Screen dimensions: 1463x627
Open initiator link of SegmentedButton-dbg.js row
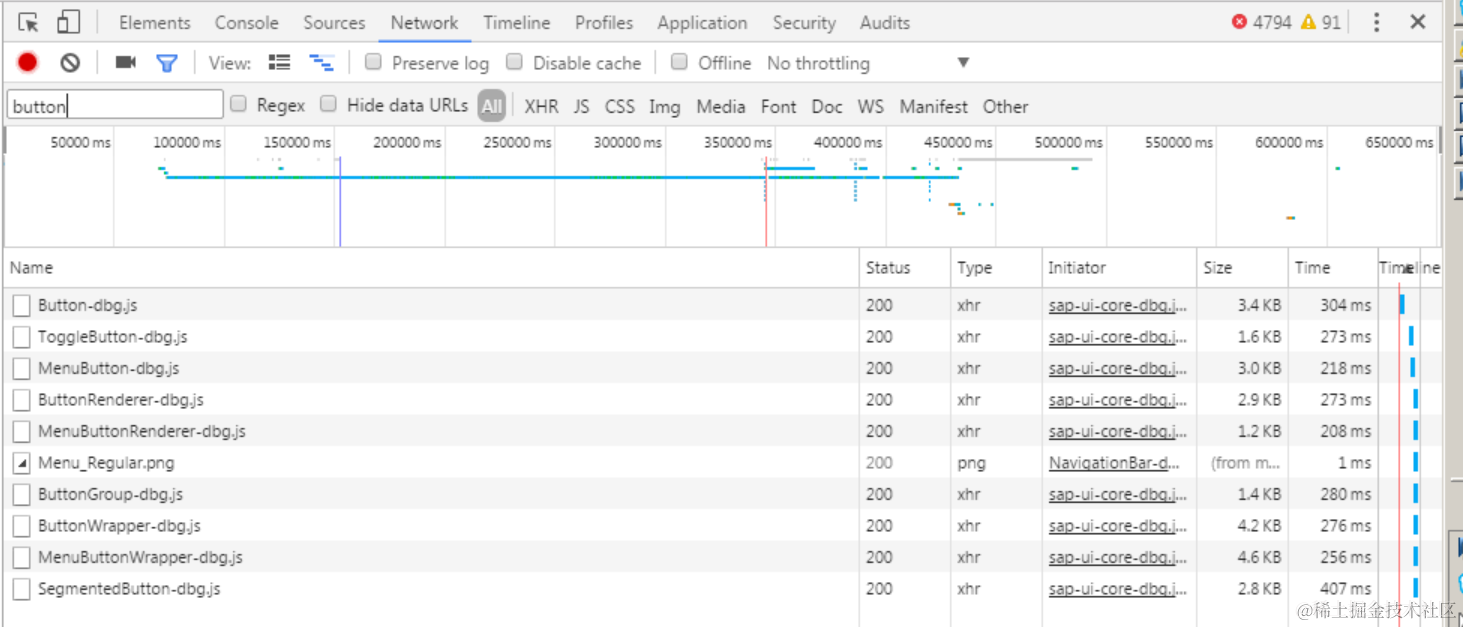click(1118, 589)
